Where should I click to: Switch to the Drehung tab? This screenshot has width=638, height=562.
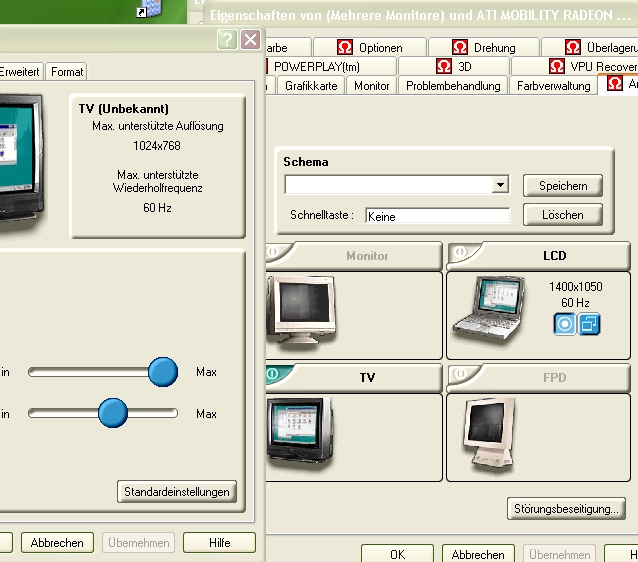pos(484,47)
